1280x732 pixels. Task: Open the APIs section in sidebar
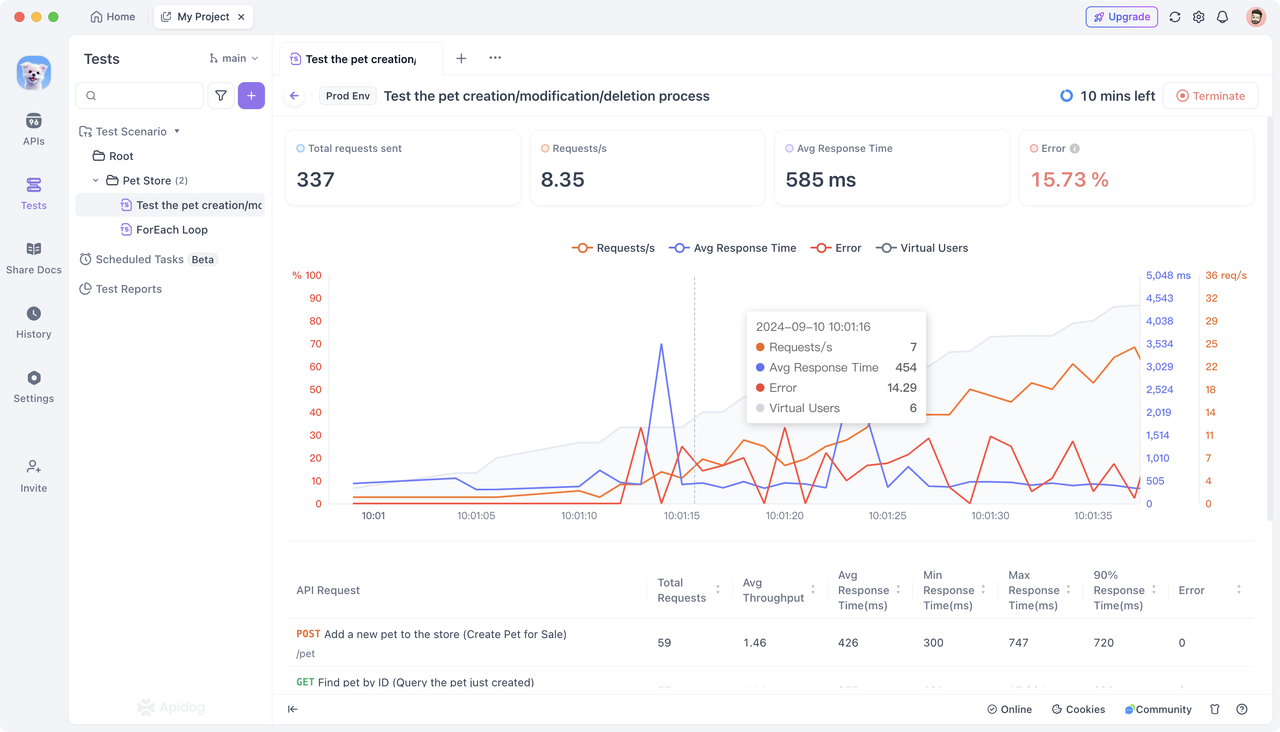click(x=34, y=129)
